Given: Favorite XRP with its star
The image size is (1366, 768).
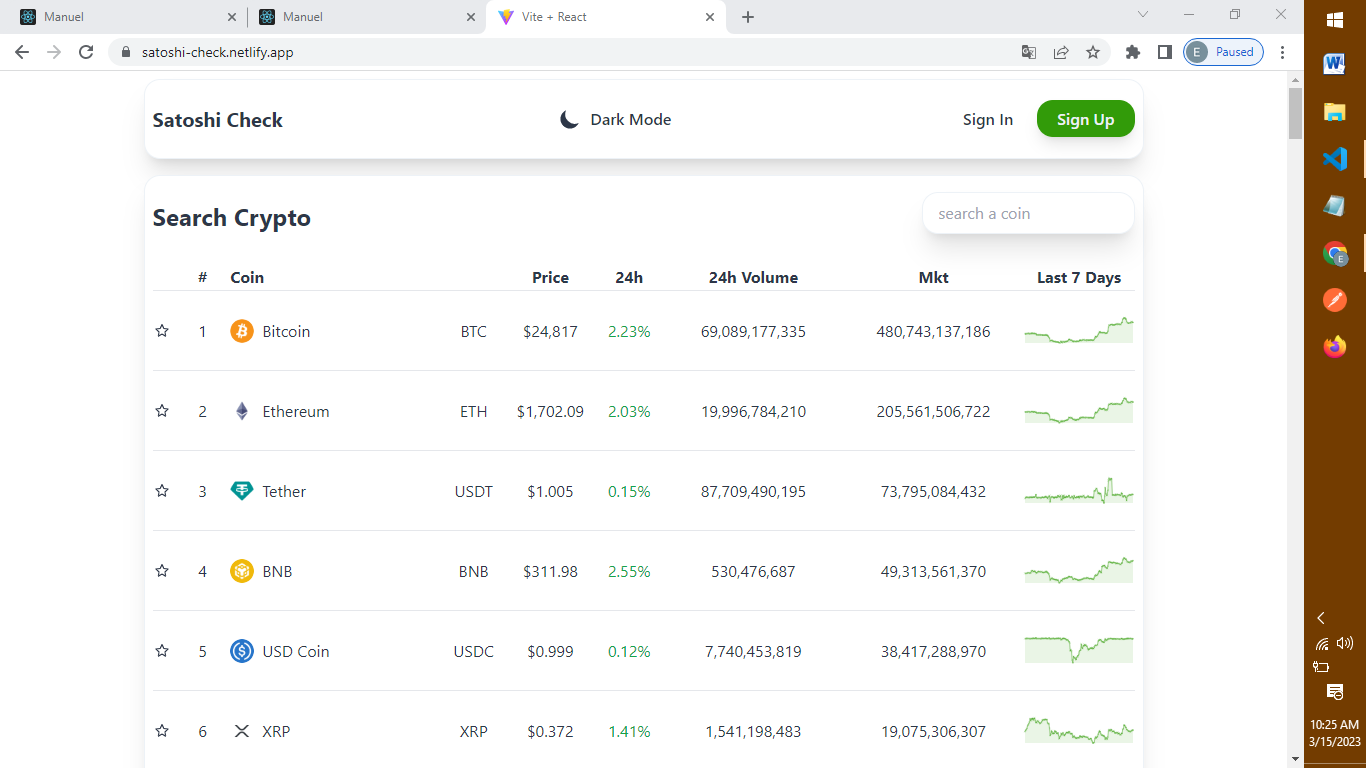Looking at the screenshot, I should coord(162,731).
